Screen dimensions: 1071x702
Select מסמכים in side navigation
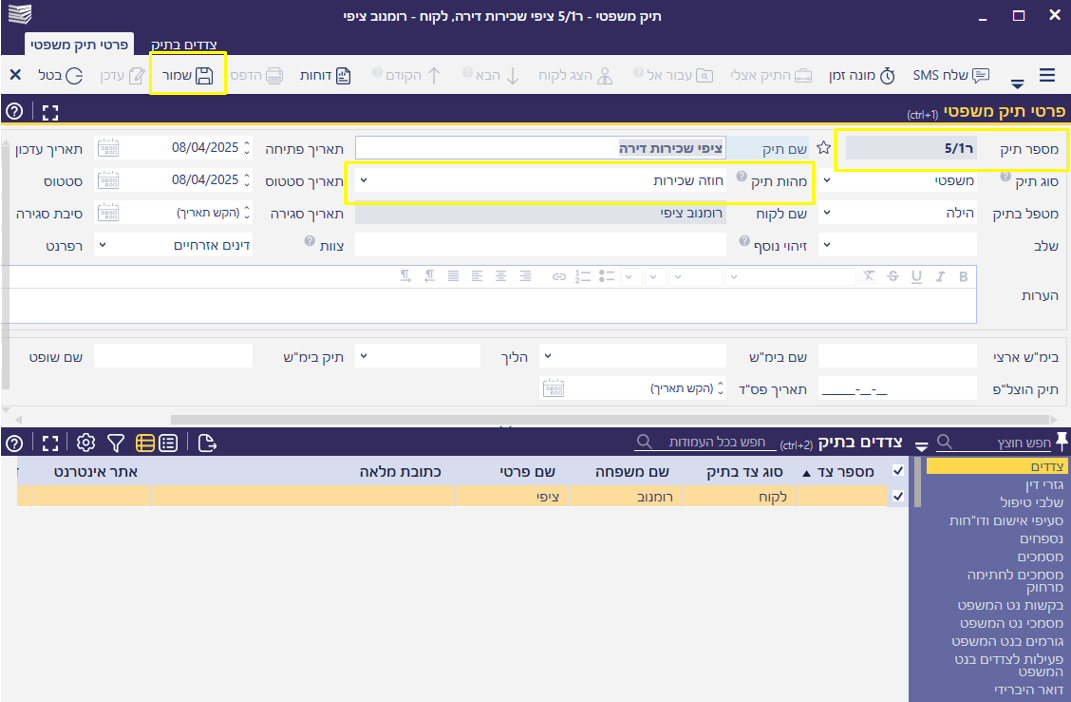pos(1040,557)
